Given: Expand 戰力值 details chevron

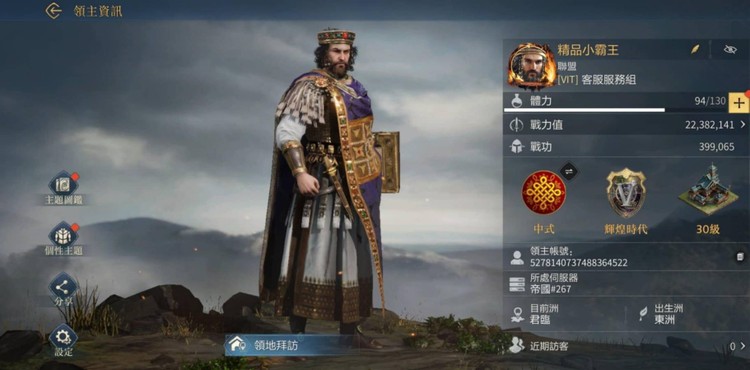Looking at the screenshot, I should (743, 125).
